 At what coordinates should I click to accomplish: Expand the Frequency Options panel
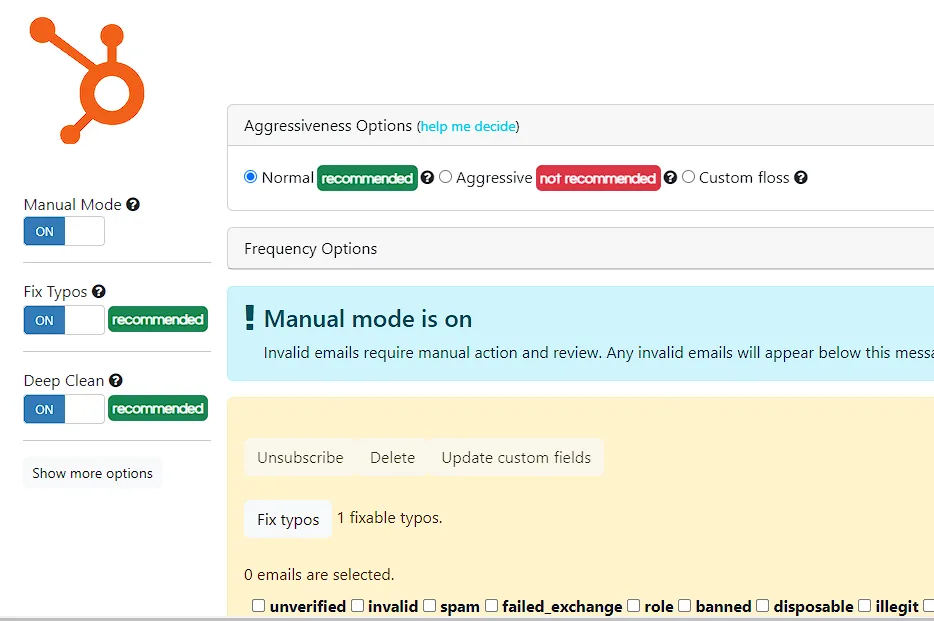point(580,248)
